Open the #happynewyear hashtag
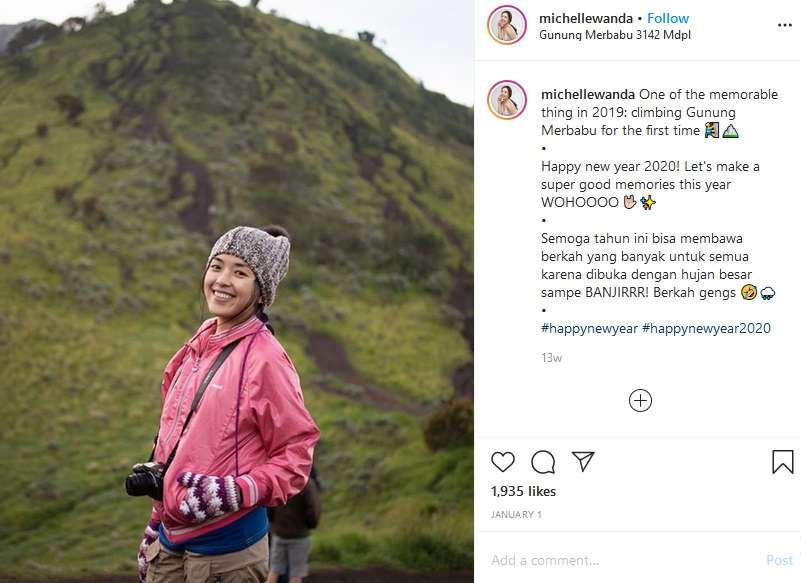 [x=589, y=328]
